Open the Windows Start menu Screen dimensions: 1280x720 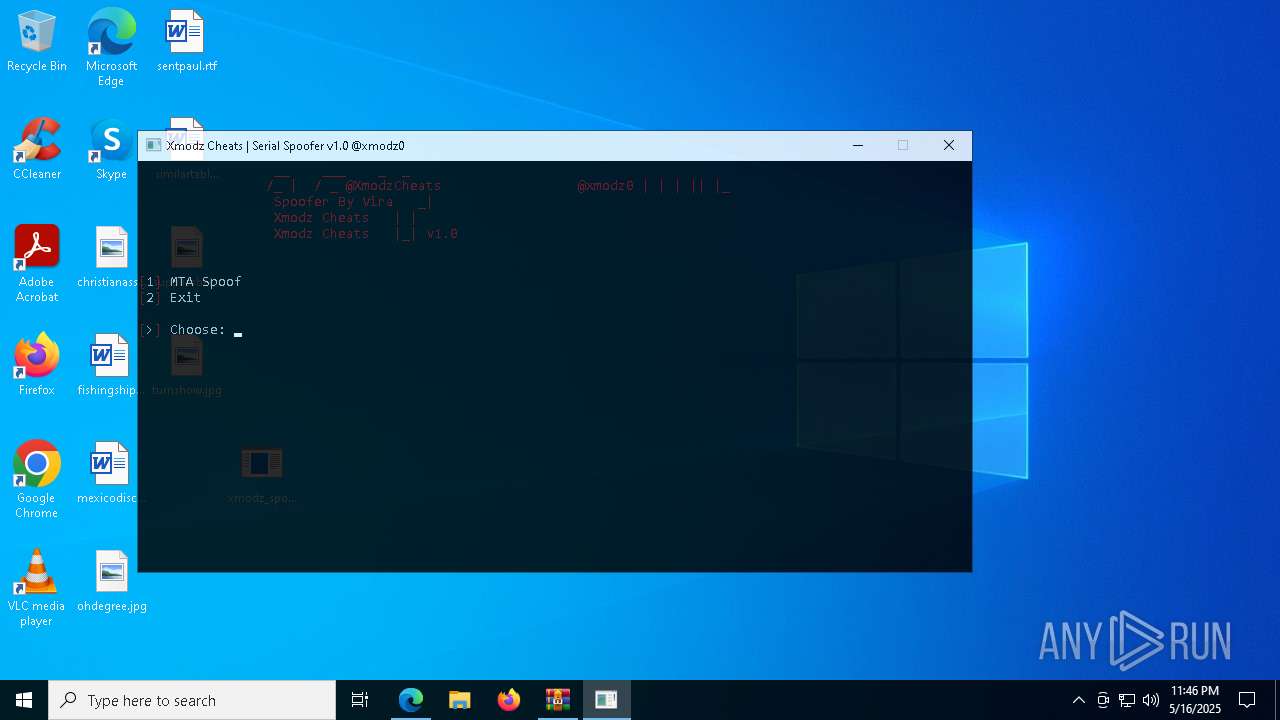pyautogui.click(x=24, y=700)
